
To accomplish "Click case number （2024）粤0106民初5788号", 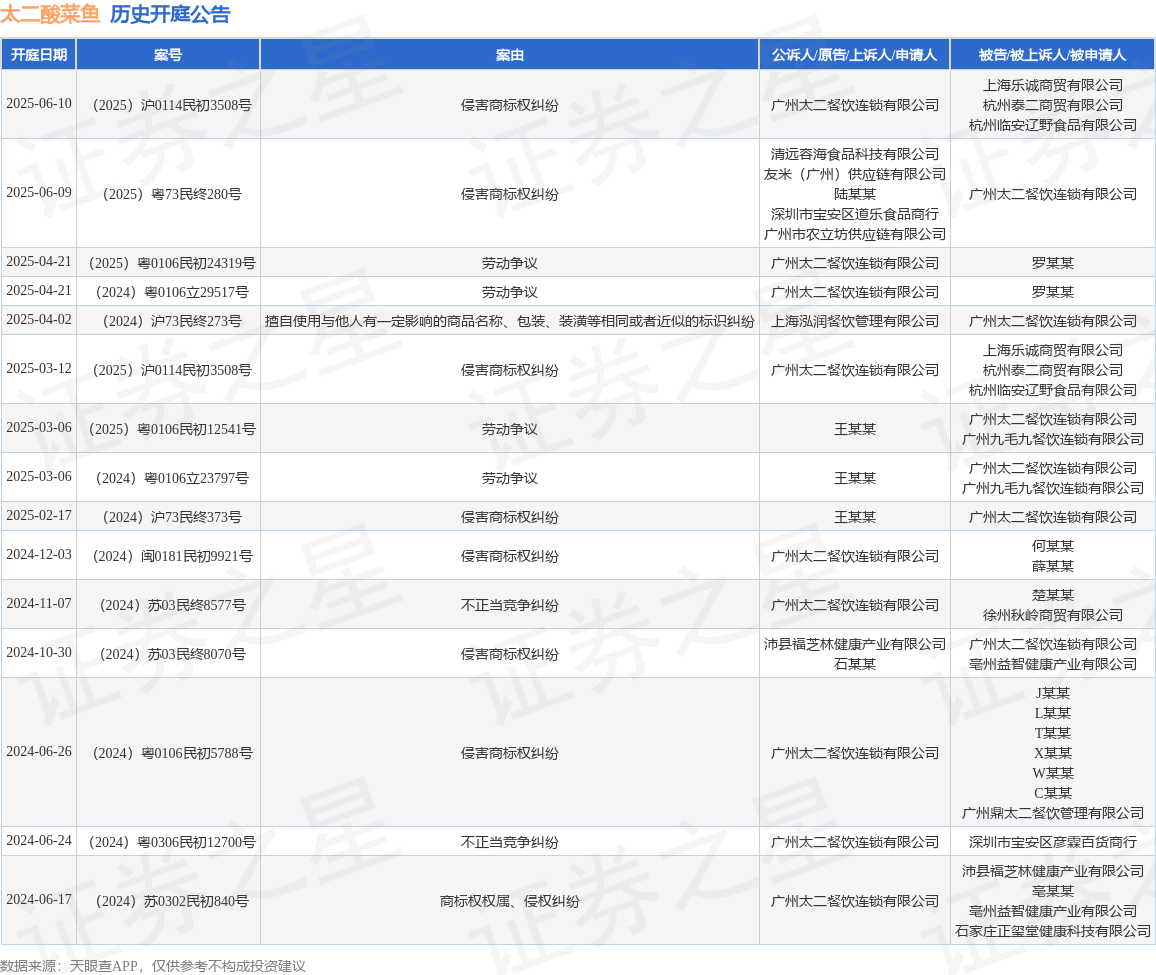I will [173, 753].
